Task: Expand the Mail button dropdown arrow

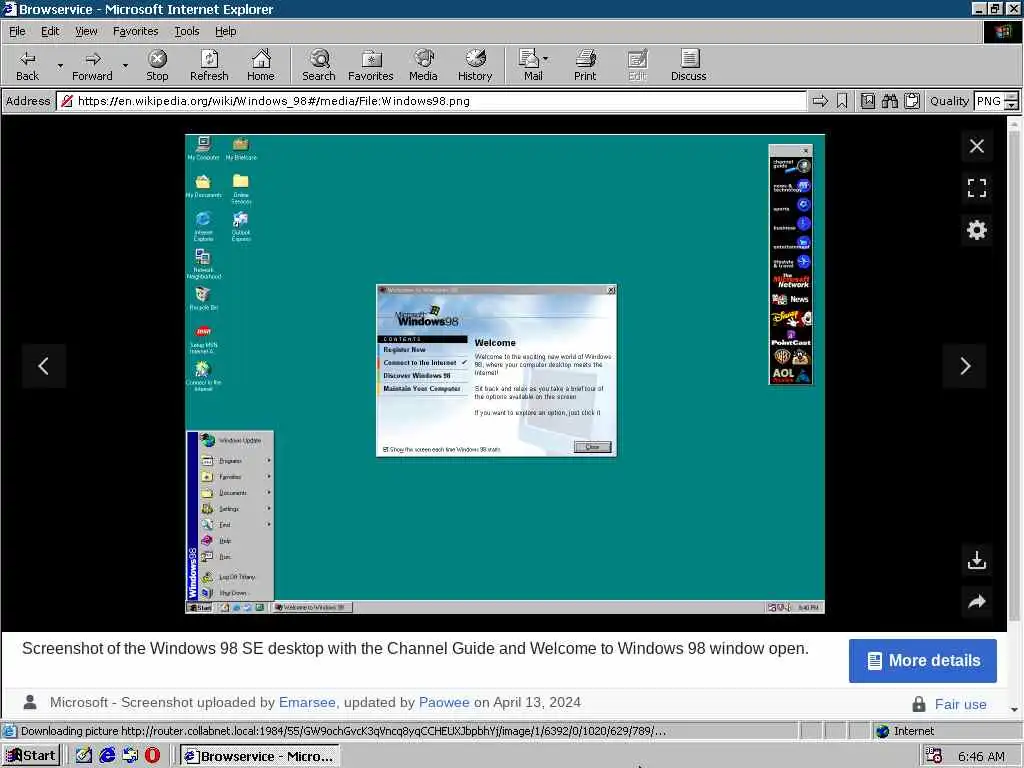Action: pyautogui.click(x=546, y=59)
